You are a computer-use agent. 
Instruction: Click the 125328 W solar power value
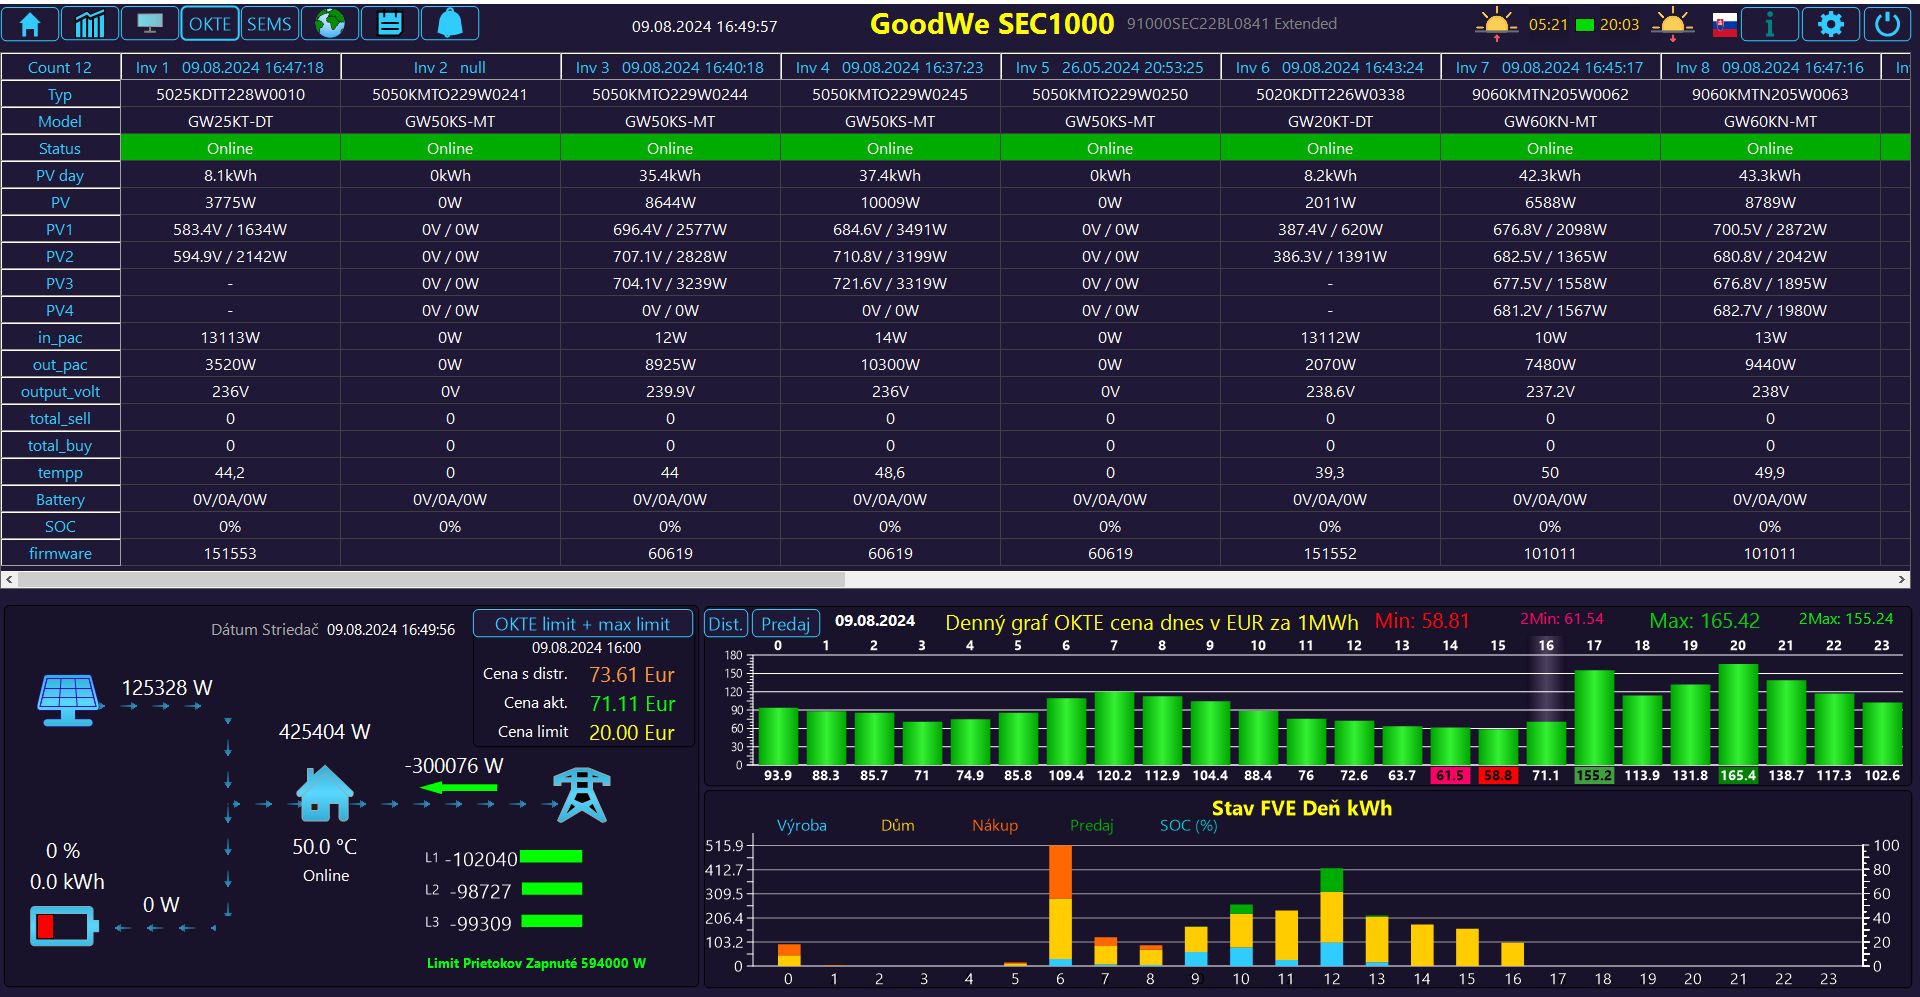167,687
